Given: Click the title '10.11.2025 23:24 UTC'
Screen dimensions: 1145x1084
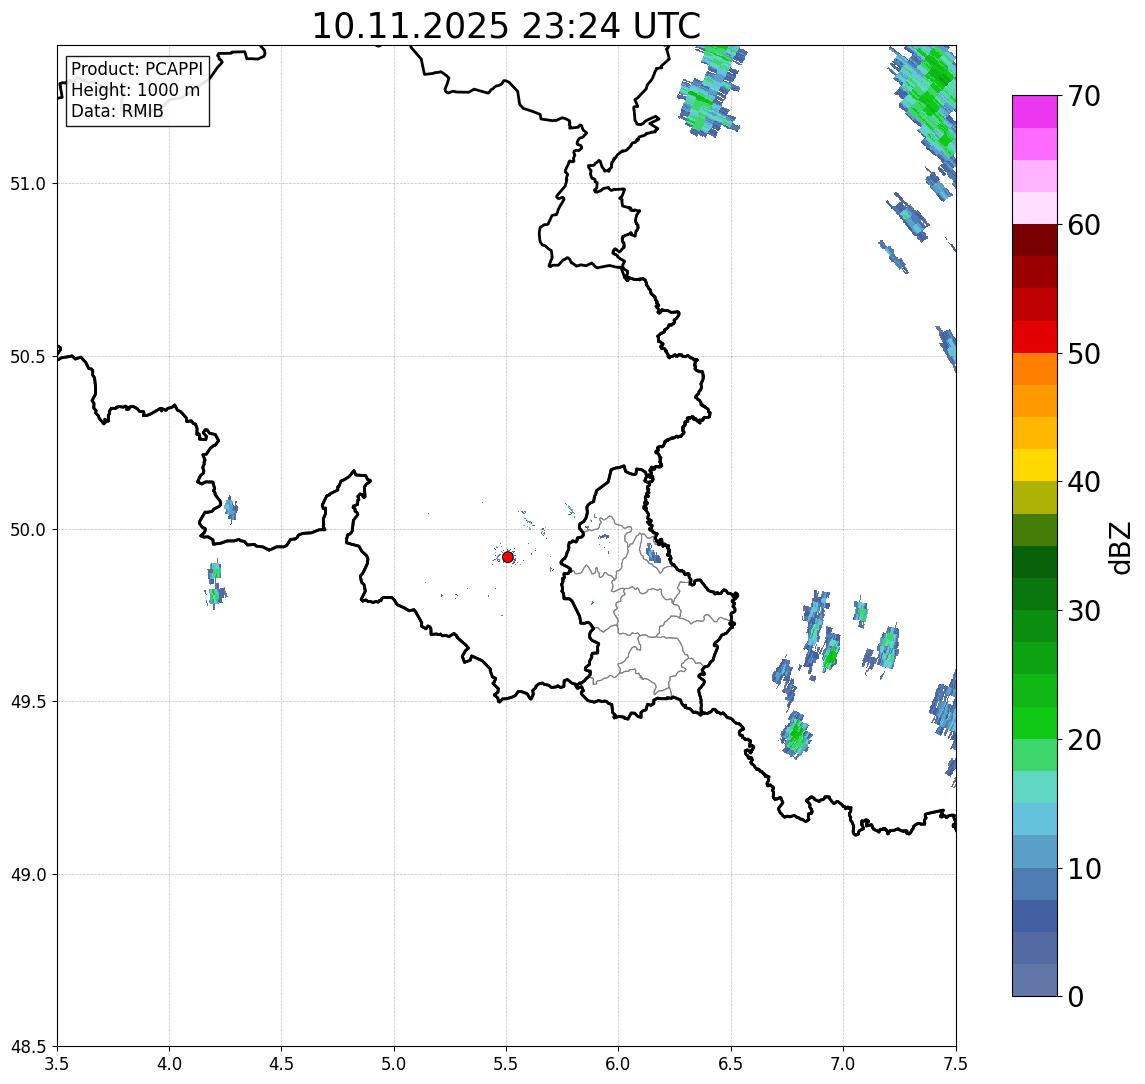Looking at the screenshot, I should [506, 26].
